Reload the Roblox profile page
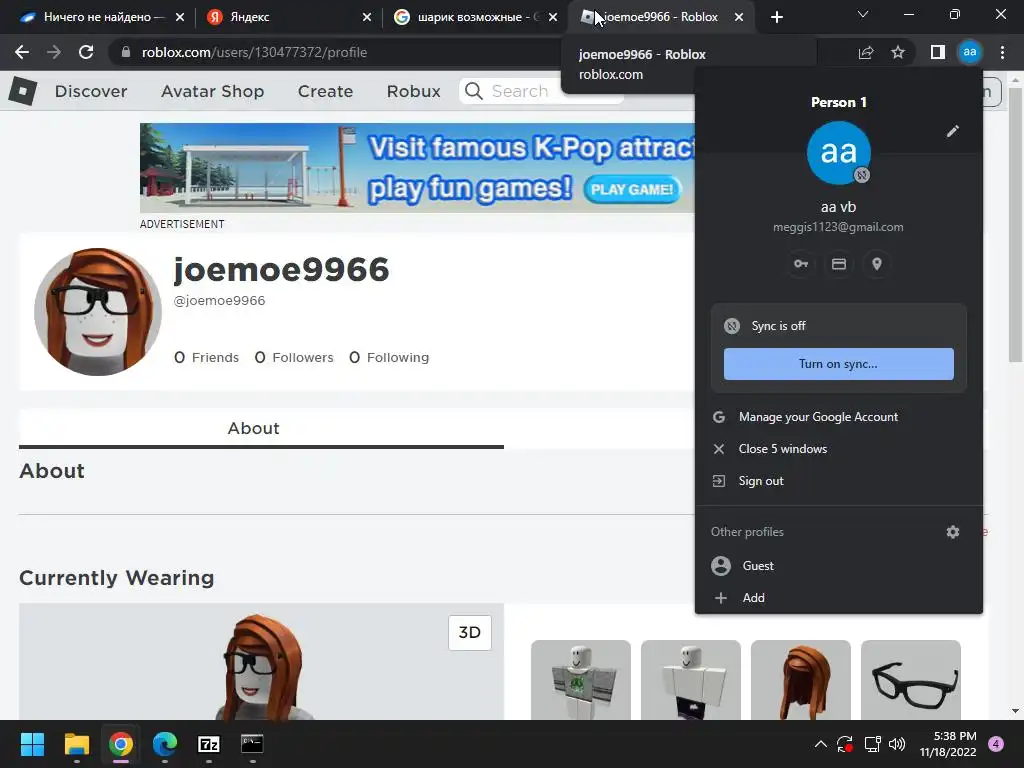Screen dimensions: 1024x768 point(86,52)
